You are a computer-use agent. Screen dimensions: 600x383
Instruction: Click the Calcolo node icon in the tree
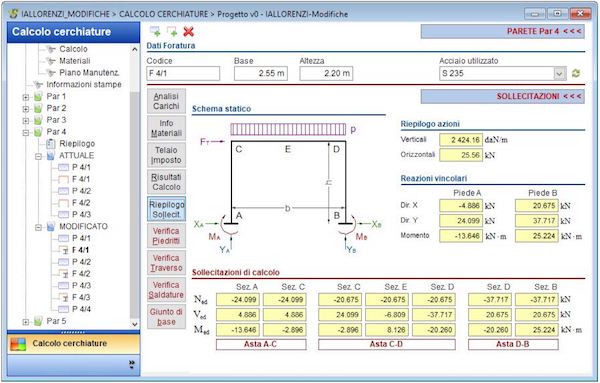click(x=50, y=49)
